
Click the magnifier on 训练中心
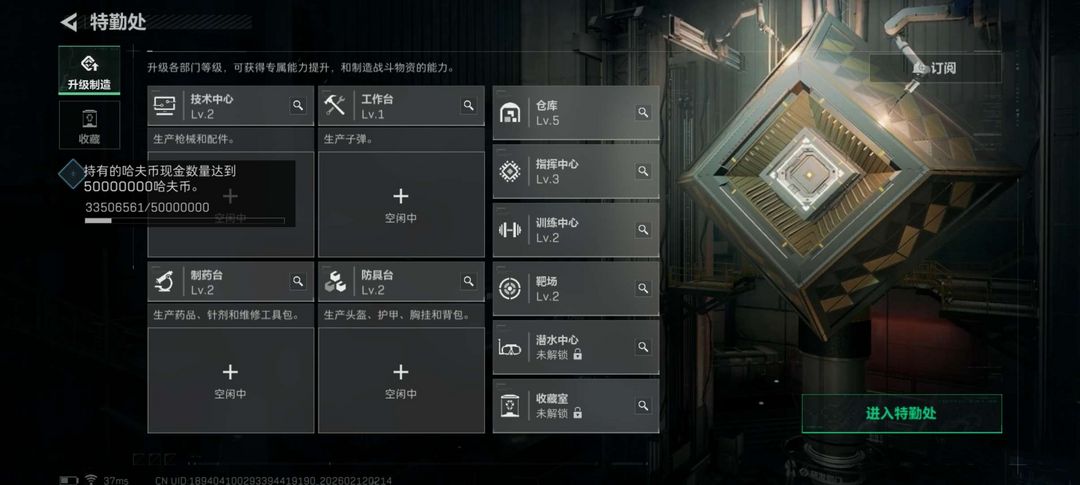pos(643,229)
